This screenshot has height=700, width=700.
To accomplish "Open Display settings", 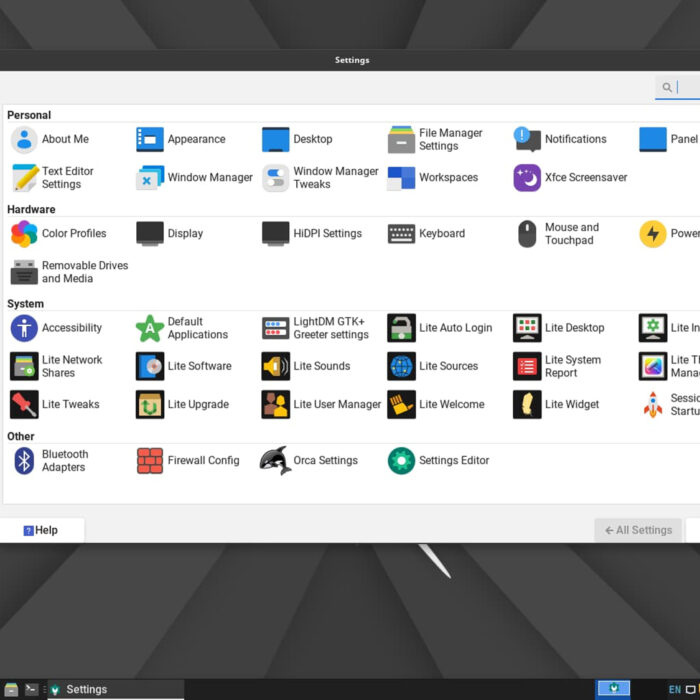I will pyautogui.click(x=170, y=233).
